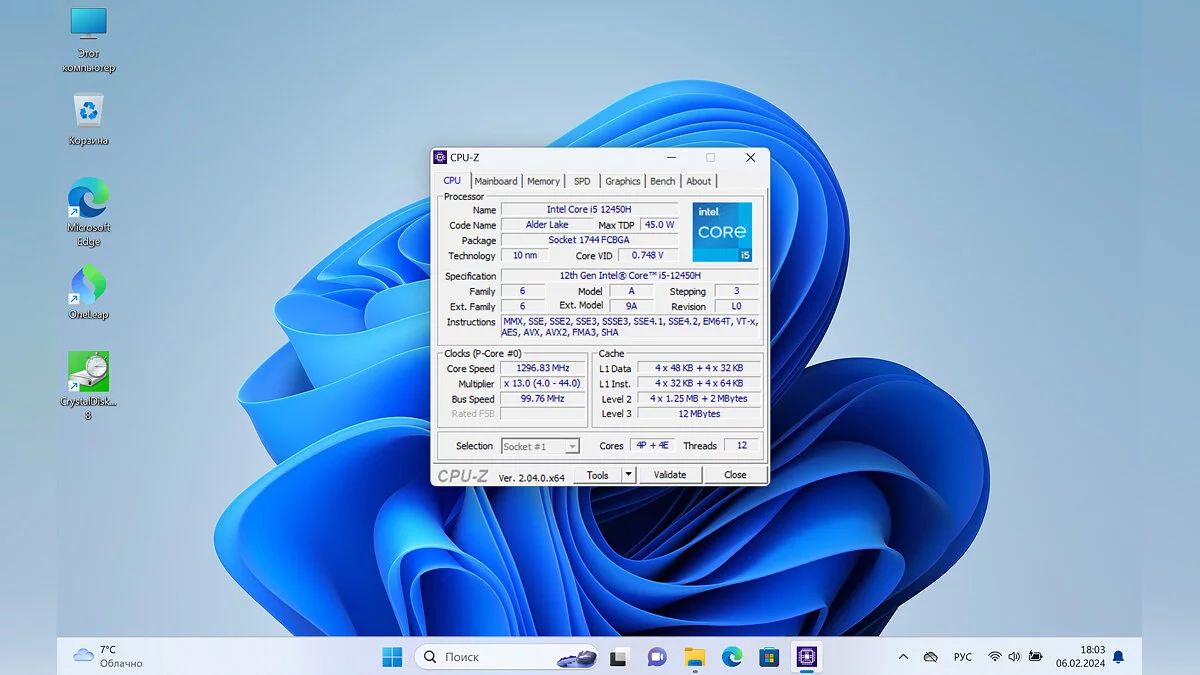This screenshot has width=1200, height=675.
Task: Open the OneLeap desktop shortcut
Action: pos(88,286)
